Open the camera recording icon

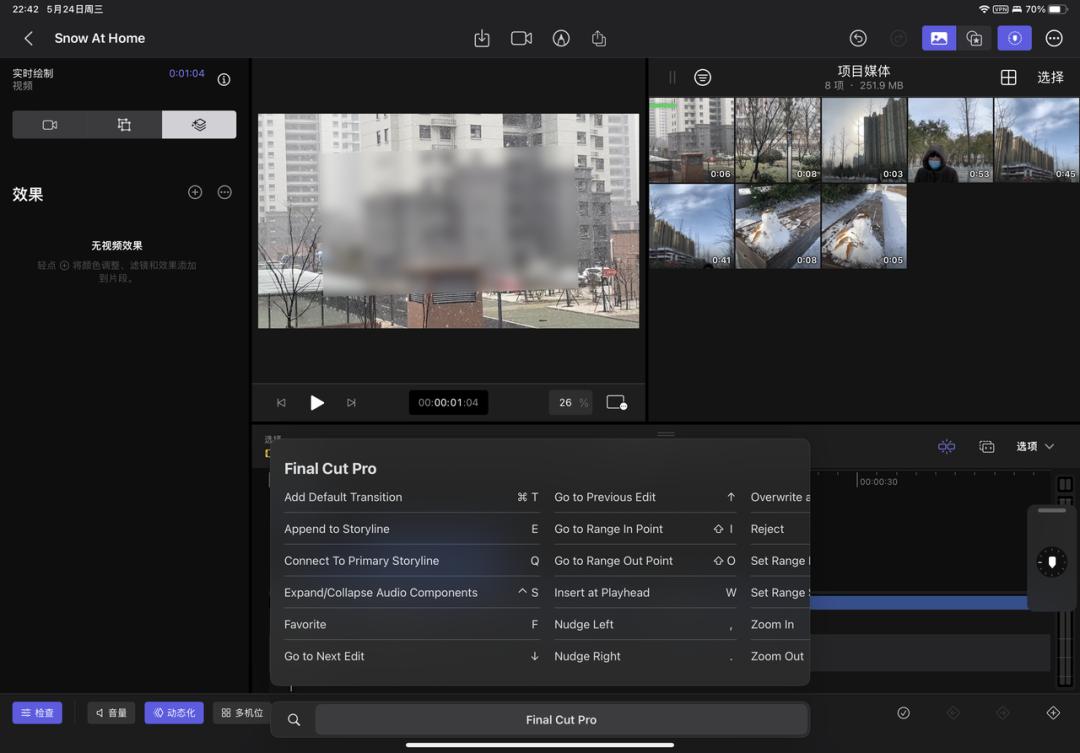click(521, 38)
